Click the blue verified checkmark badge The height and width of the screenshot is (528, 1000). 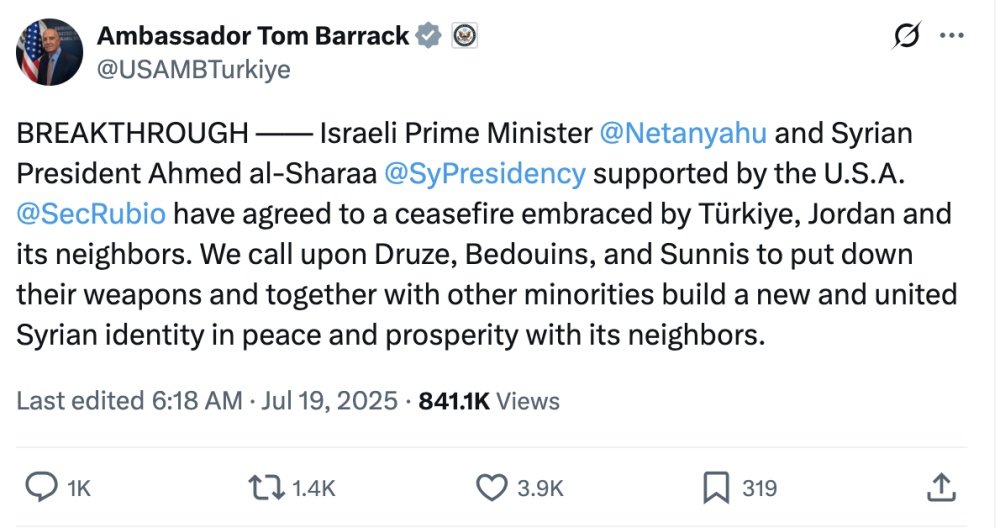pos(429,36)
